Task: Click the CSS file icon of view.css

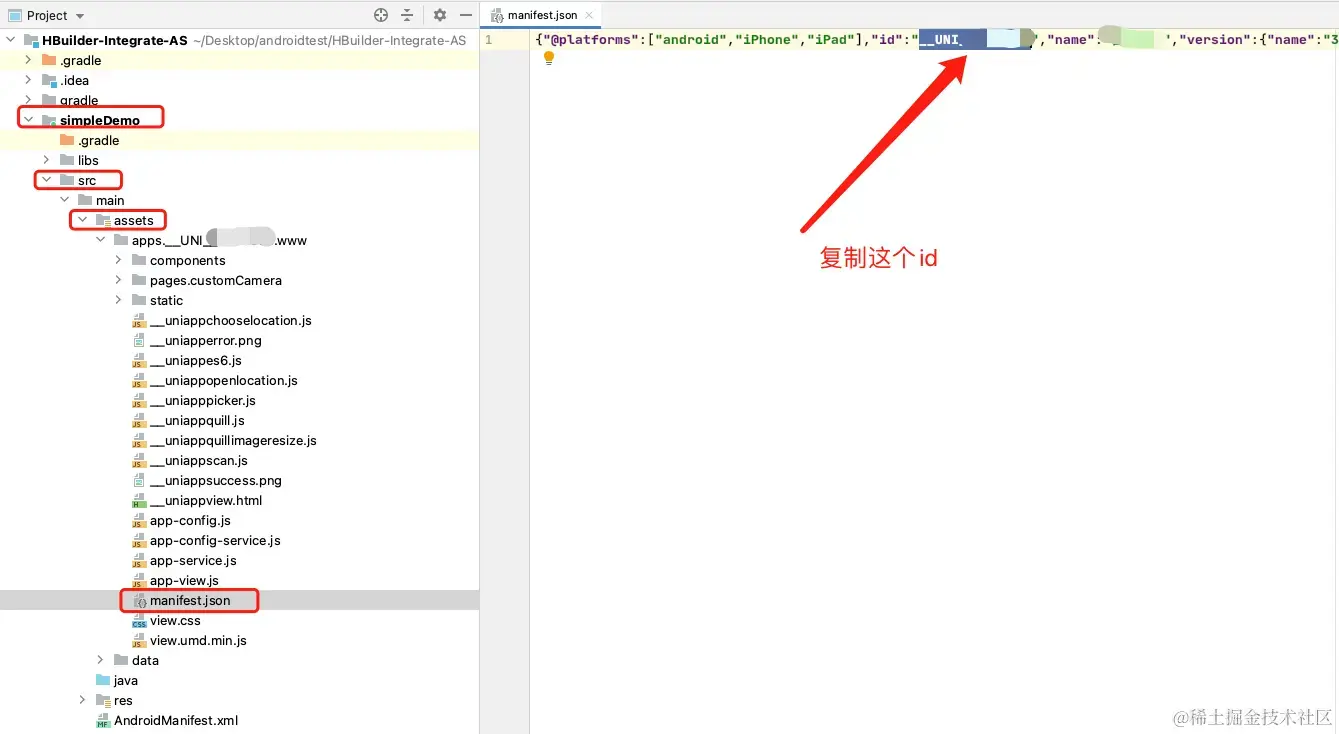Action: [139, 621]
